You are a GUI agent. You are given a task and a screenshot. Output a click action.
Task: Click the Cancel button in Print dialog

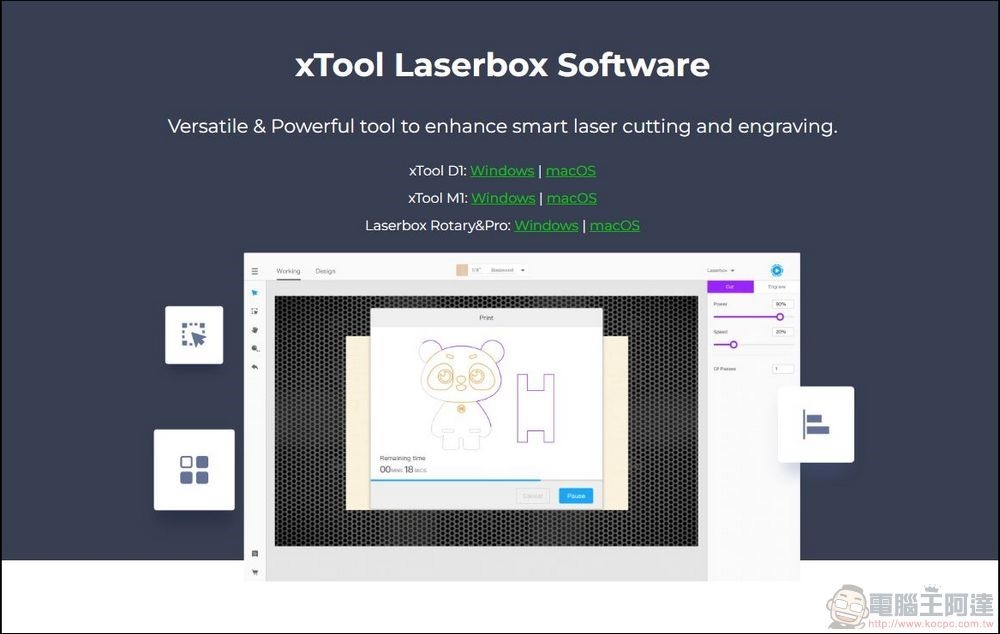tap(533, 496)
